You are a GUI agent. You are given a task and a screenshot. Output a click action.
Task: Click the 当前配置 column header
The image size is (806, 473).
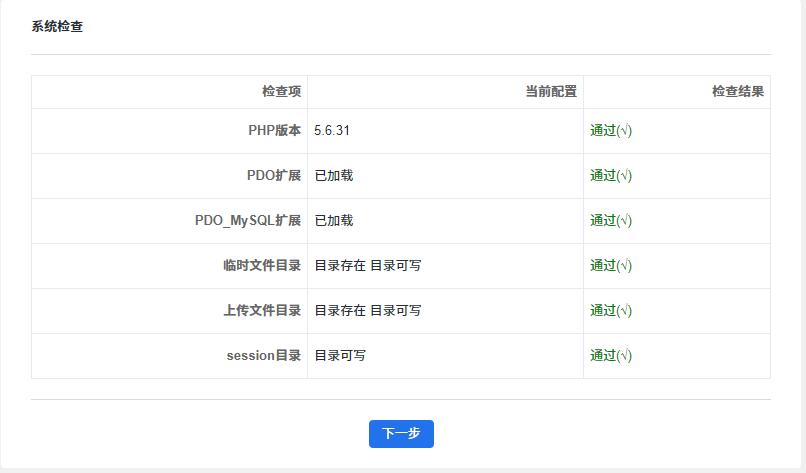click(551, 92)
